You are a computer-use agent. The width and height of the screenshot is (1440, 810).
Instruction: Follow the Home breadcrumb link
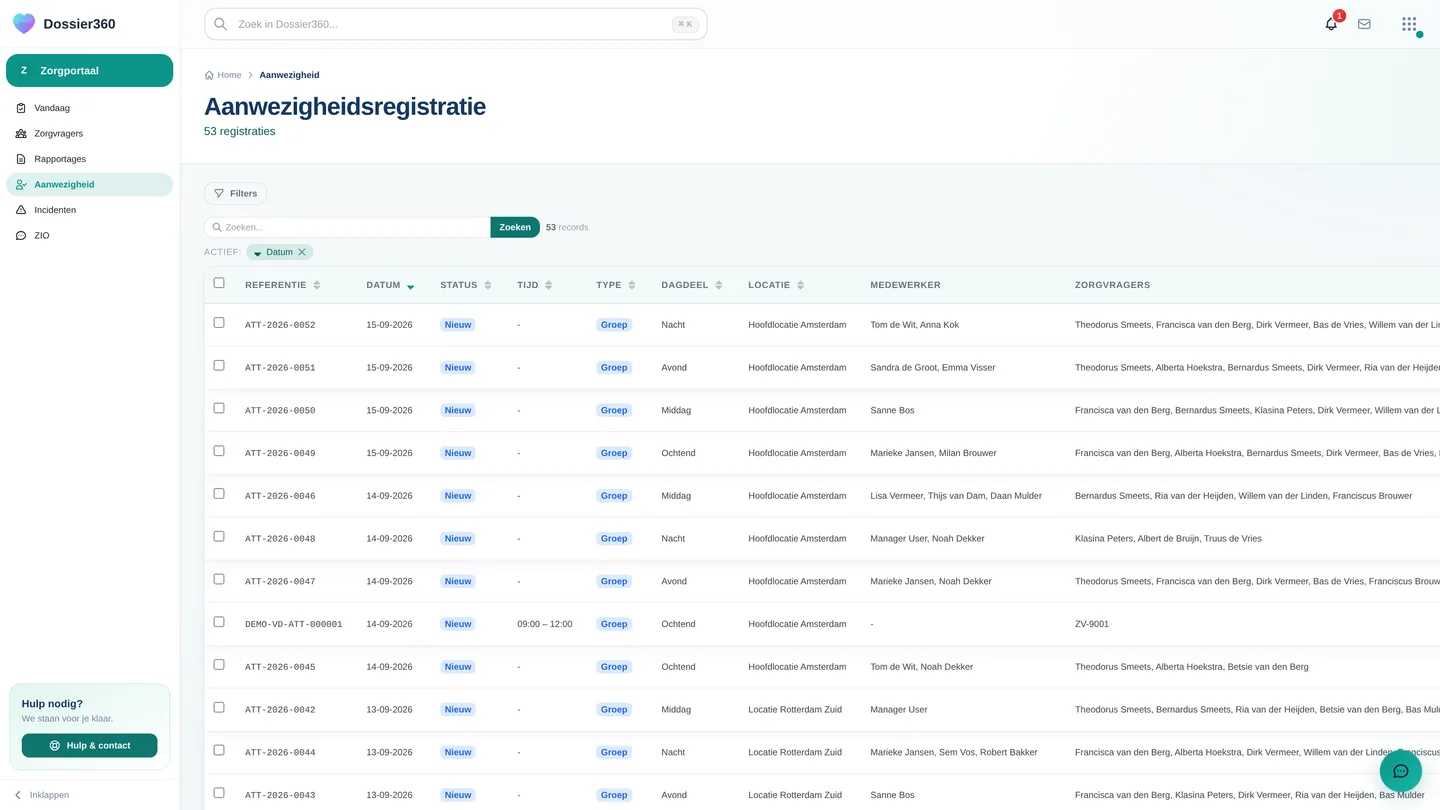[229, 75]
